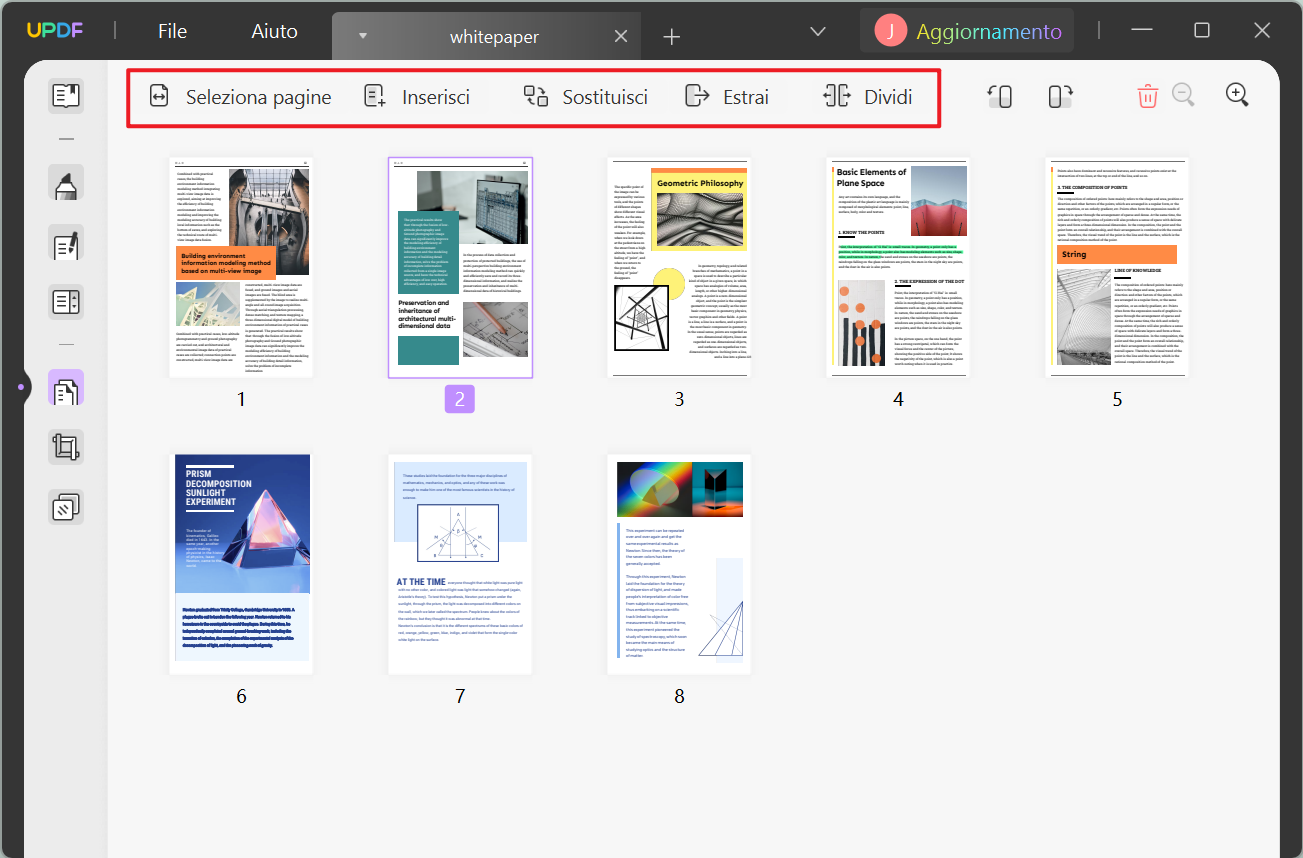The width and height of the screenshot is (1303, 858).
Task: Rotate page counterclockwise icon
Action: coord(999,96)
